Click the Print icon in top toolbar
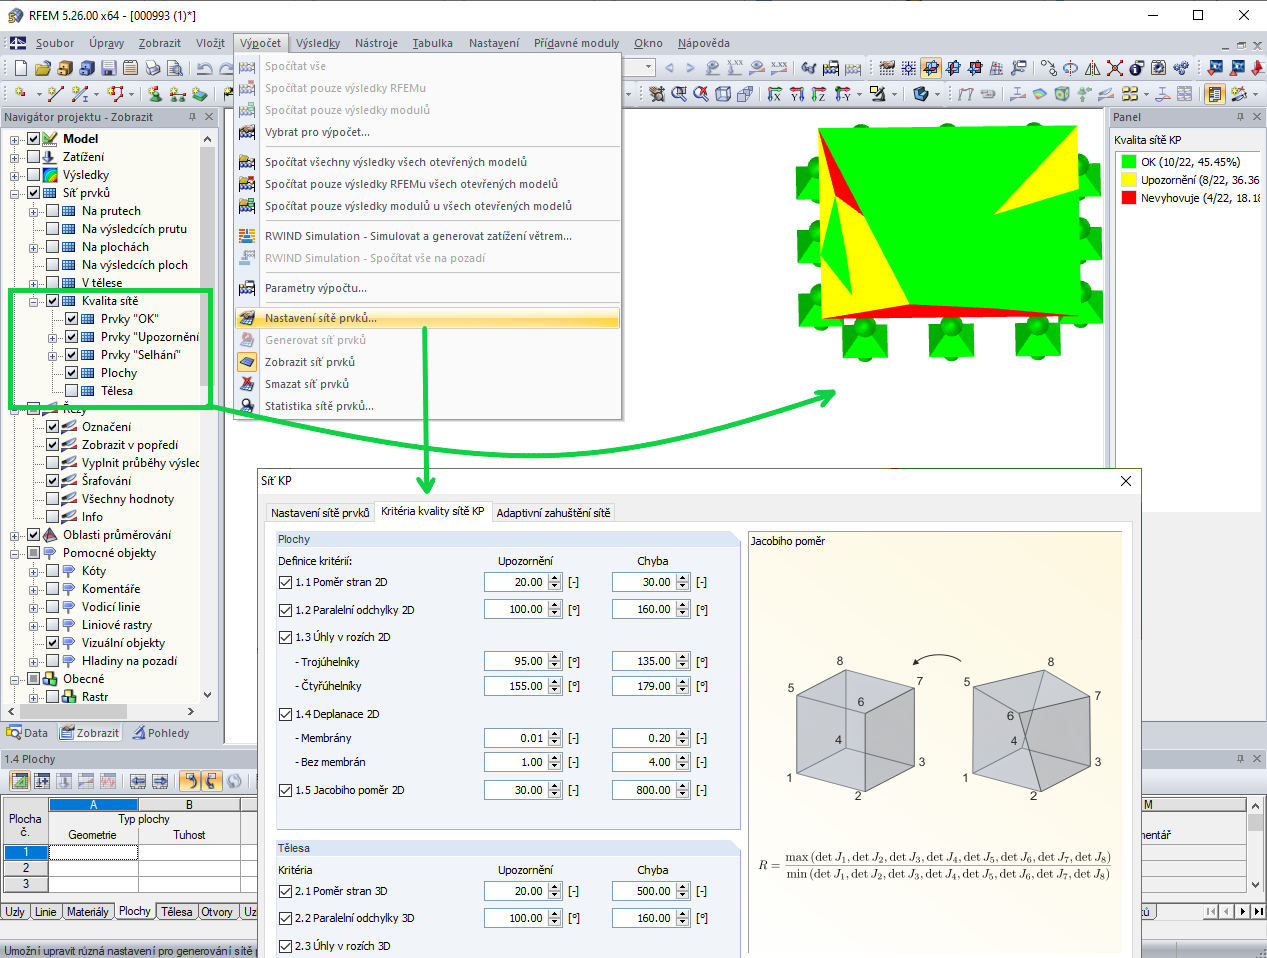The height and width of the screenshot is (958, 1267). click(x=153, y=68)
